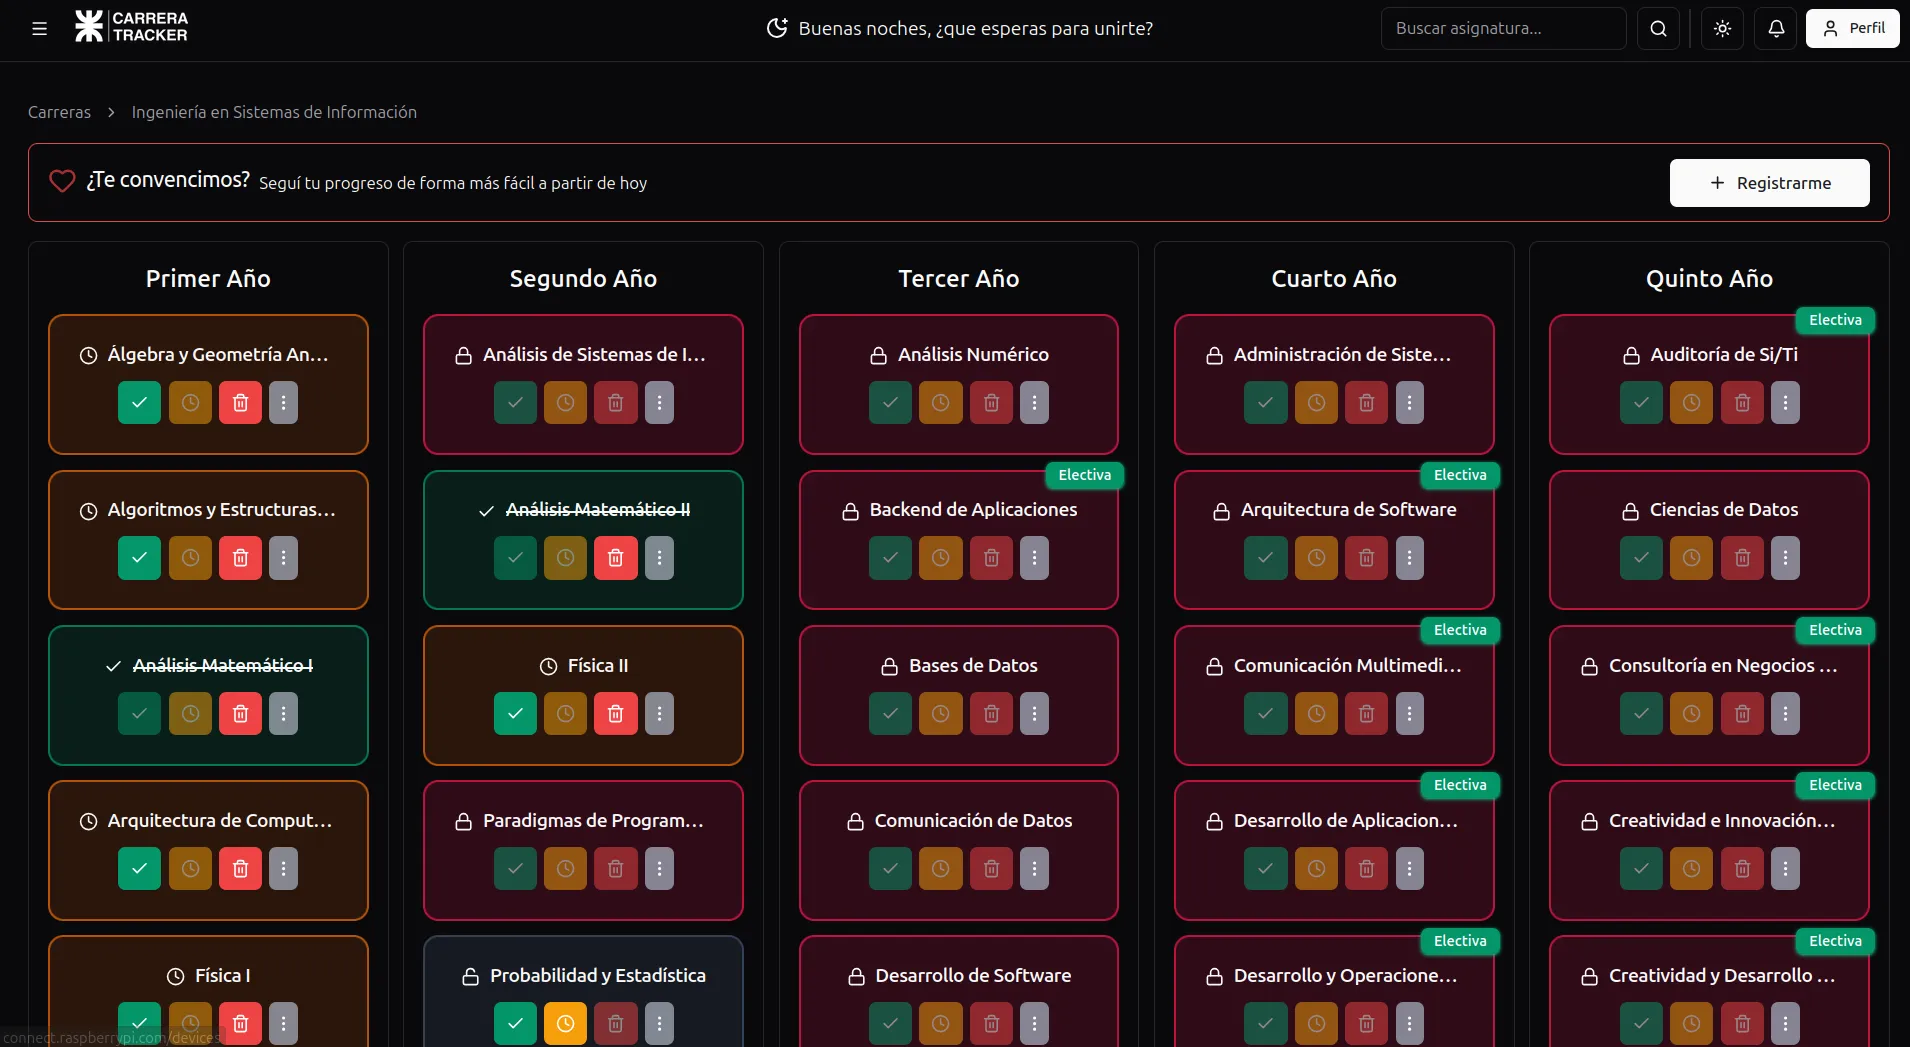Select the Desarrollo de Software card title
Image resolution: width=1910 pixels, height=1047 pixels.
973,976
